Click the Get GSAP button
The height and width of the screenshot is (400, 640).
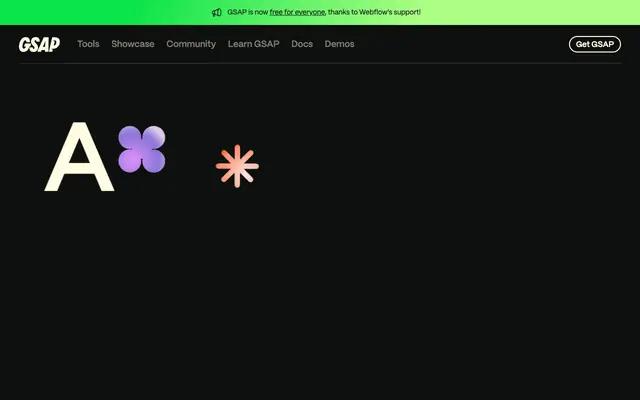[595, 44]
